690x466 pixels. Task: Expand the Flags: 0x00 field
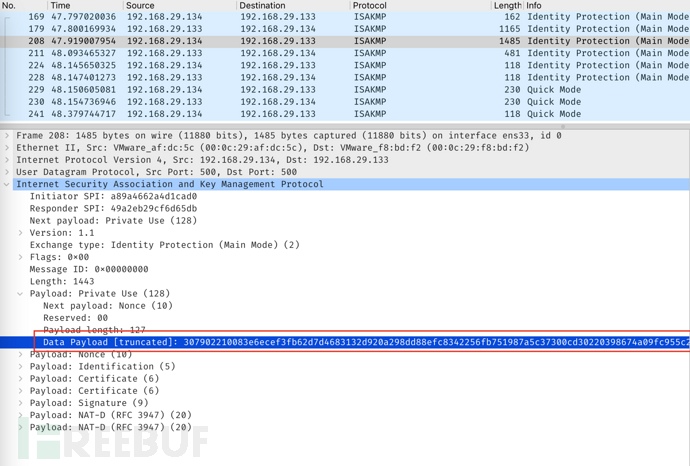[x=20, y=257]
